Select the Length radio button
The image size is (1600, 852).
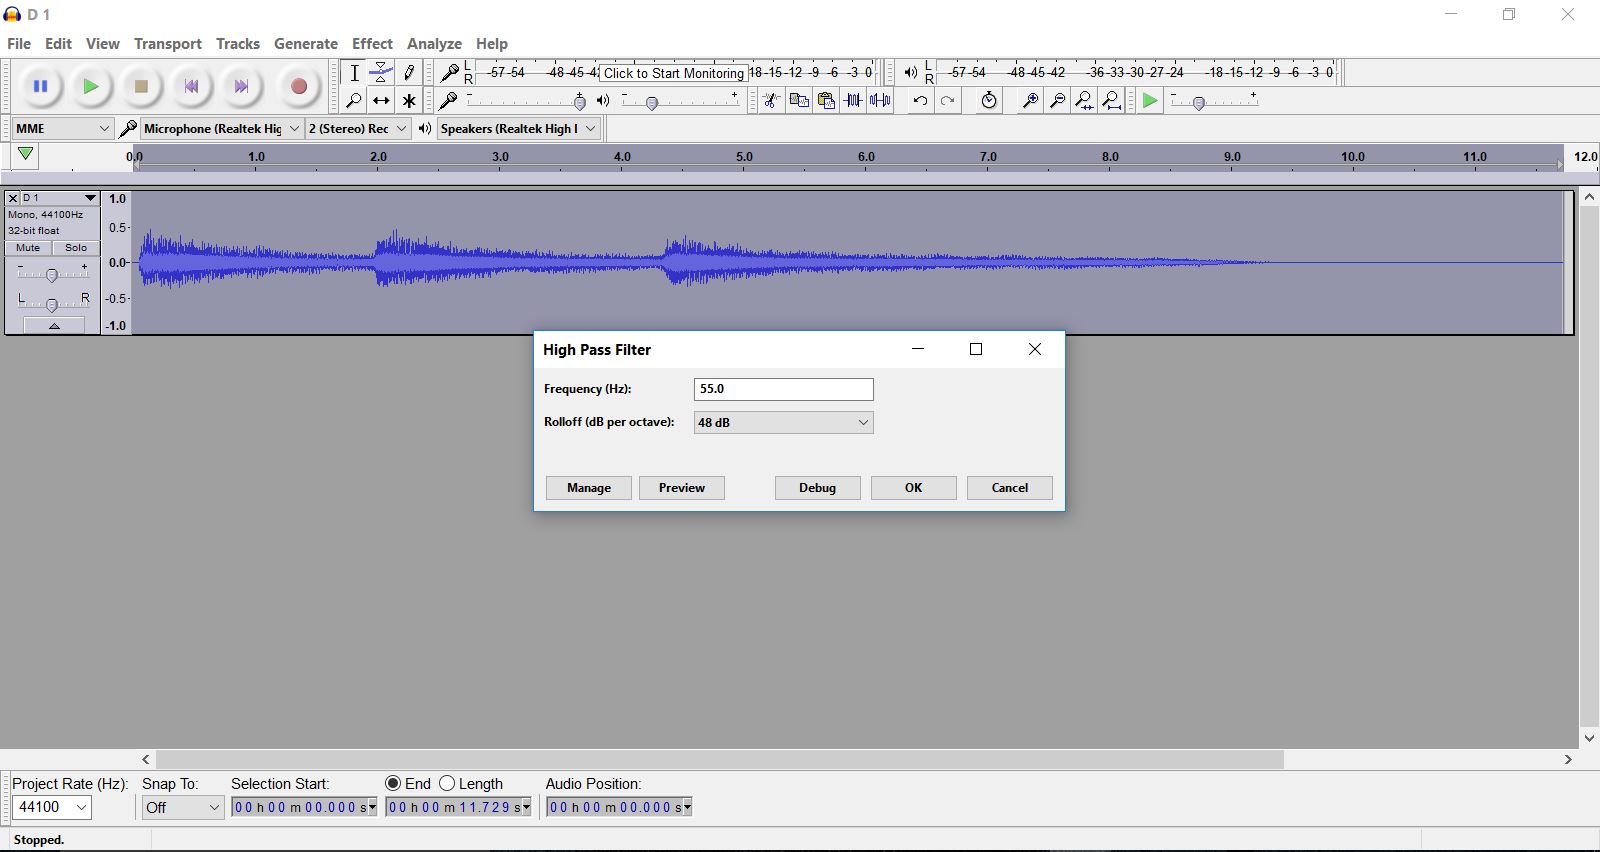447,784
